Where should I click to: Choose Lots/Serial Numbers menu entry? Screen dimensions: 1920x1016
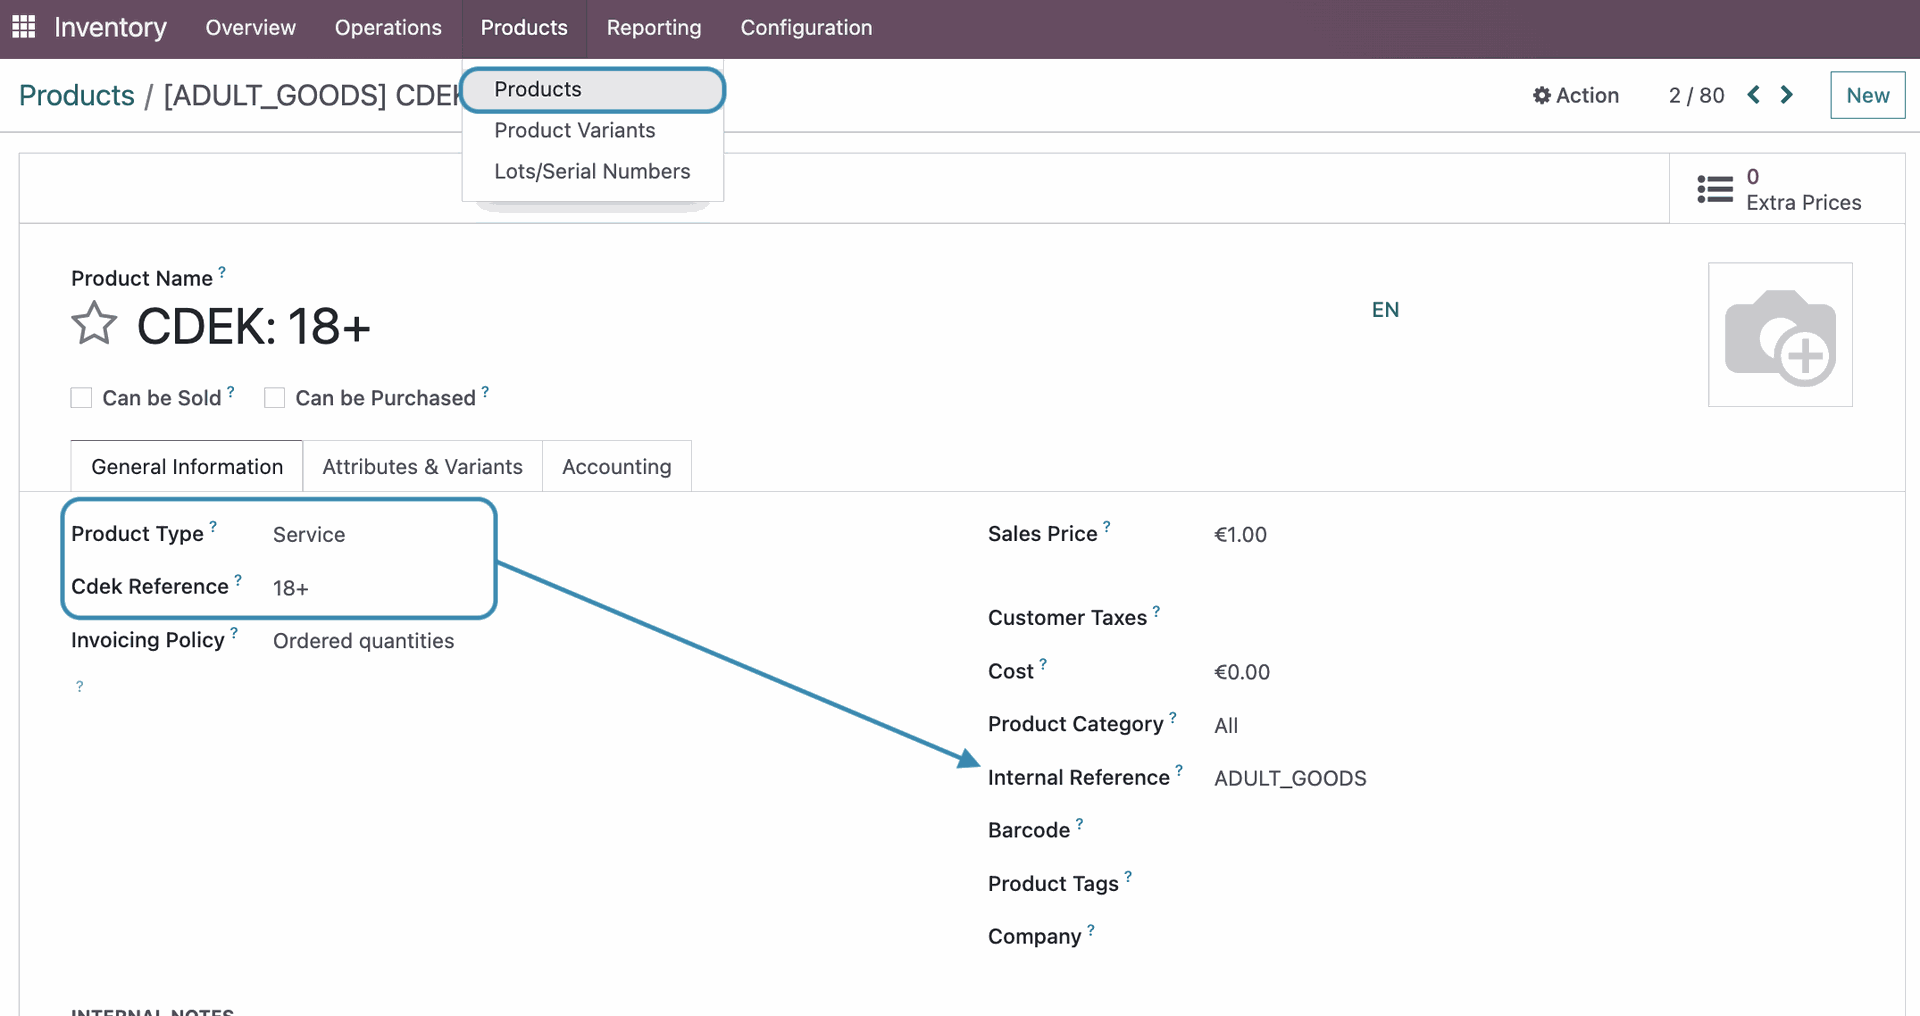coord(592,172)
